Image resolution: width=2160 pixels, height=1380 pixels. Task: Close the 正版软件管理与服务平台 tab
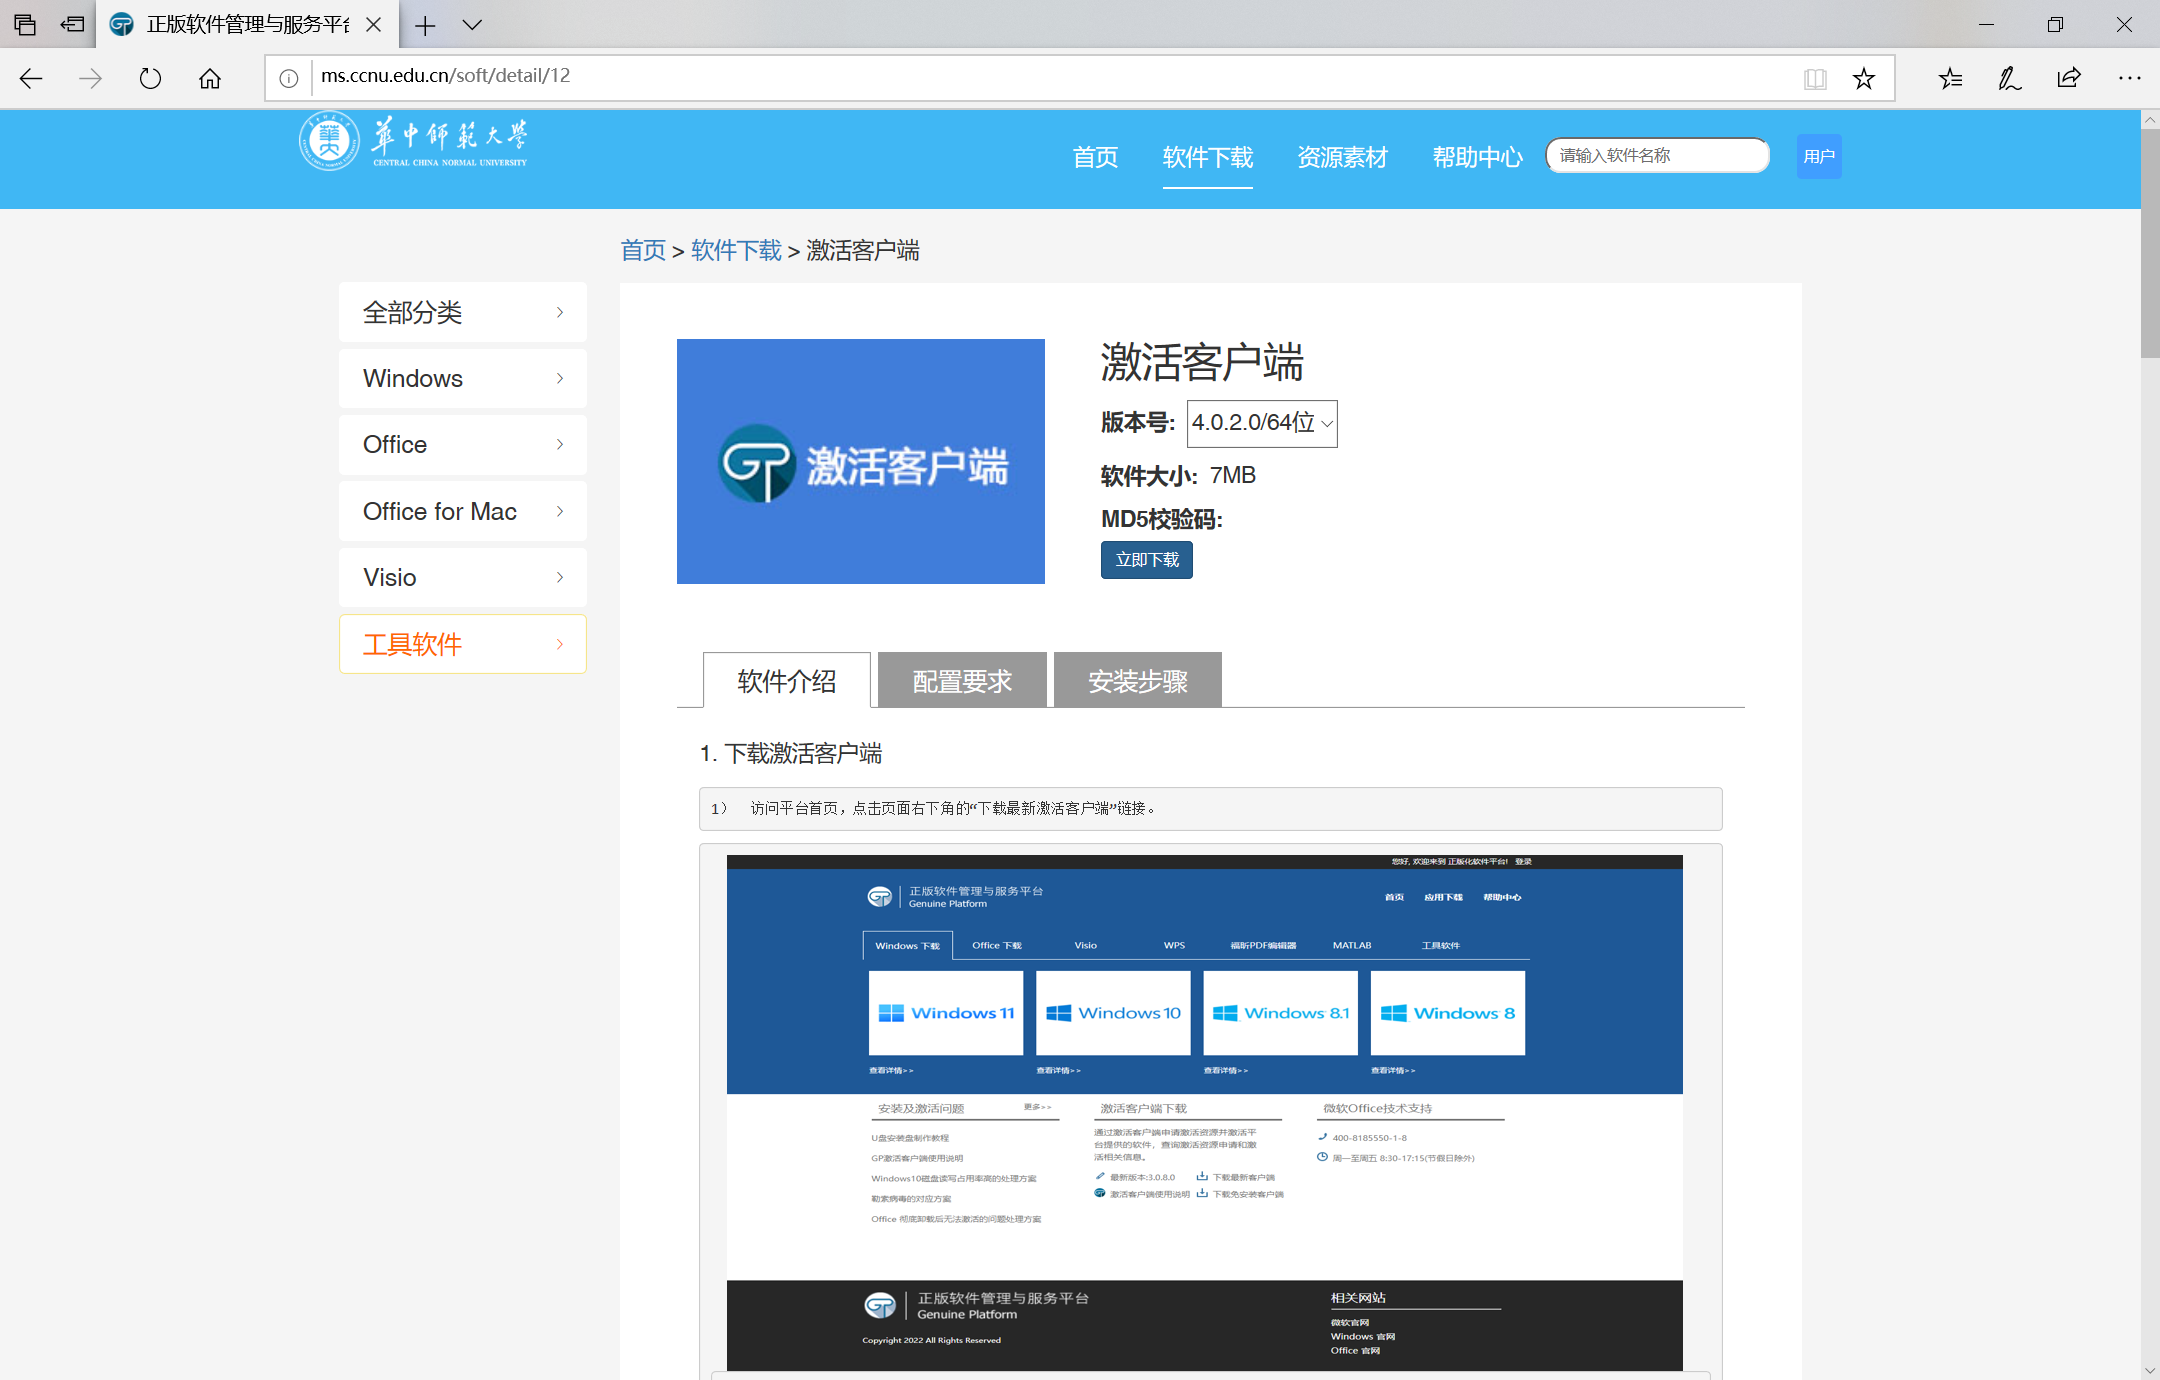[374, 25]
